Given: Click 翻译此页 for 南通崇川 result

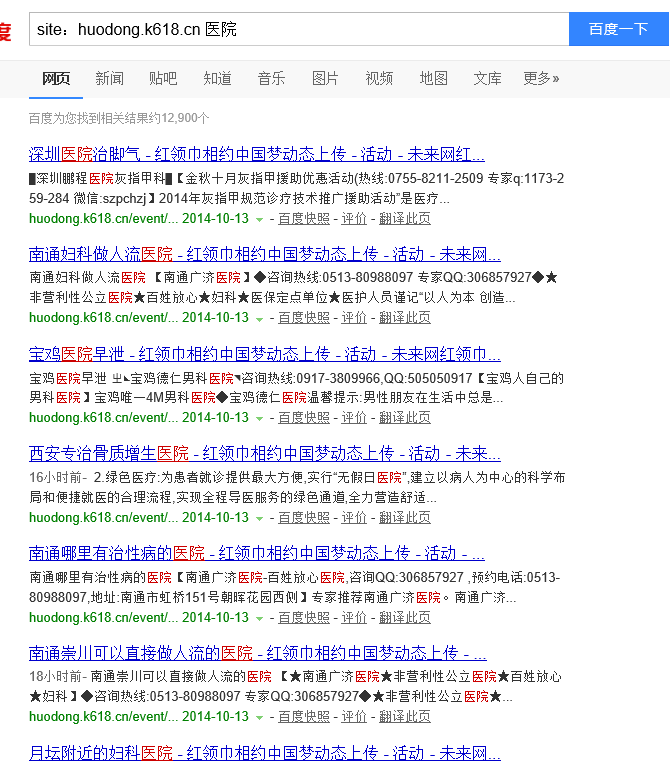Looking at the screenshot, I should coord(405,716).
